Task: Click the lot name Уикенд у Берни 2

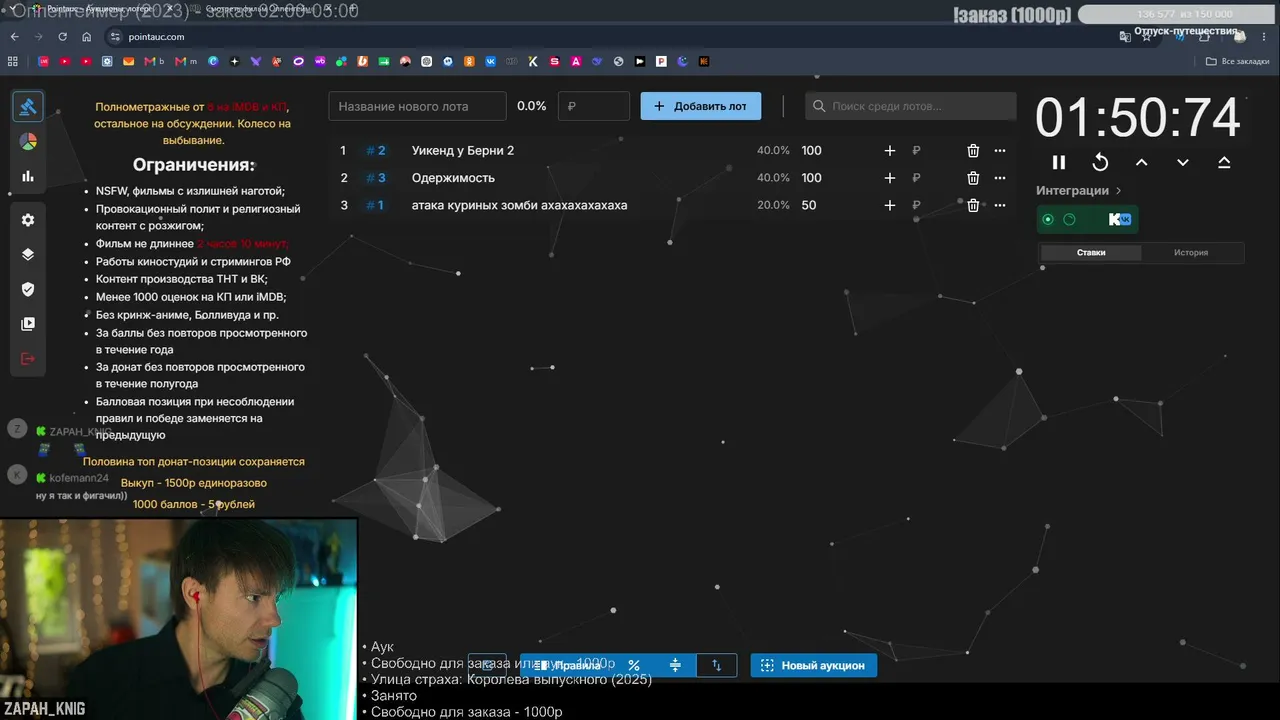Action: click(463, 151)
